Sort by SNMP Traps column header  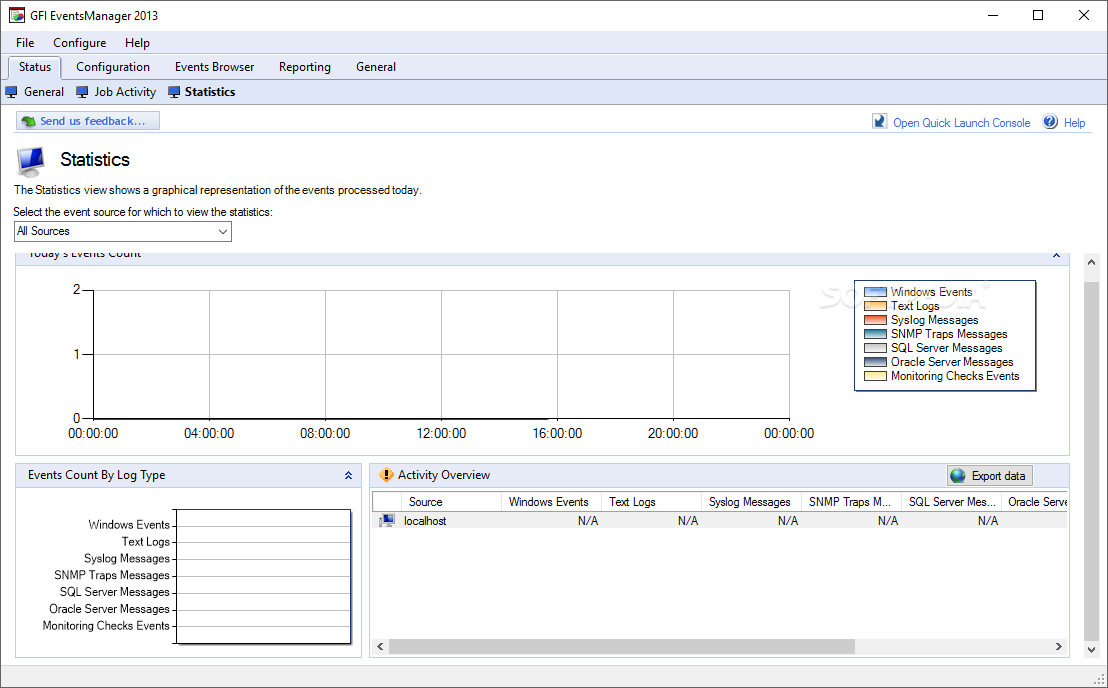(x=851, y=502)
